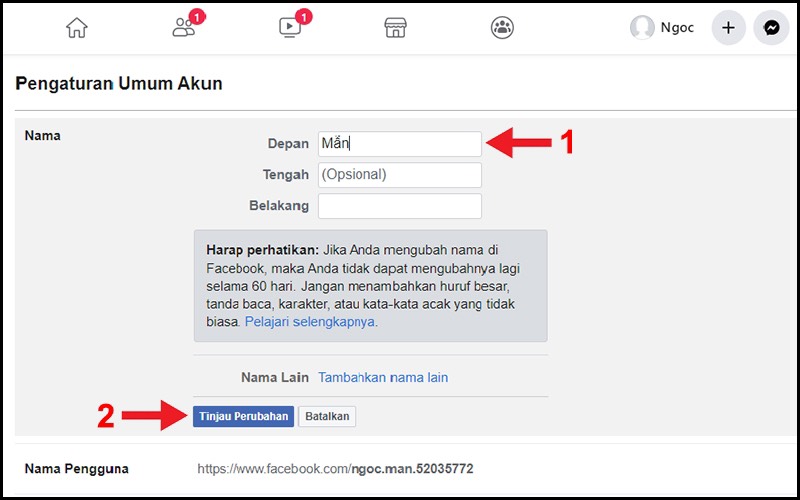Image resolution: width=800 pixels, height=500 pixels.
Task: Click Tambahkan nama lain link
Action: (x=383, y=378)
